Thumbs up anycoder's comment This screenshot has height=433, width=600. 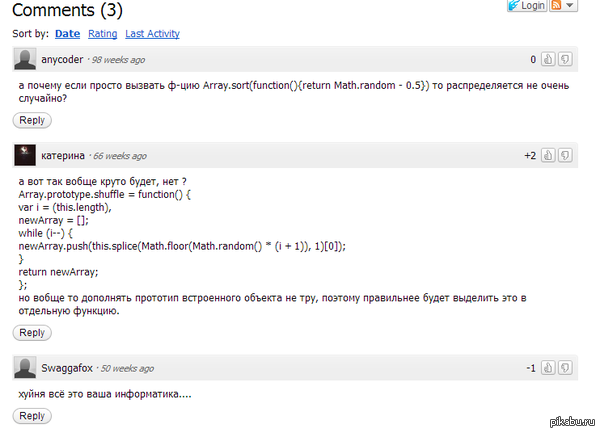(x=549, y=59)
